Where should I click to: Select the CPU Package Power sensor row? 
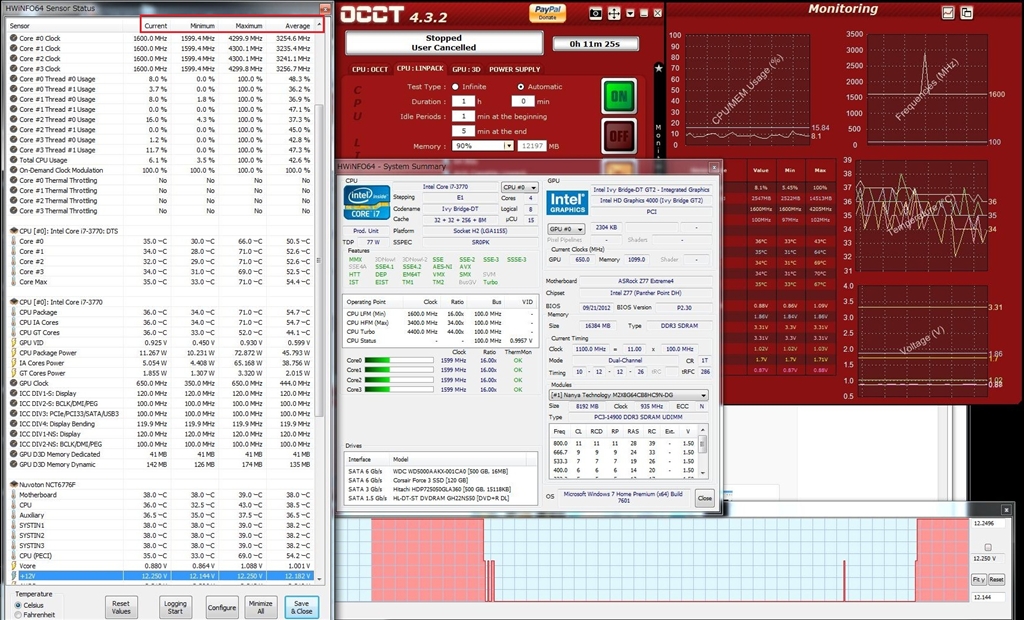(163, 353)
